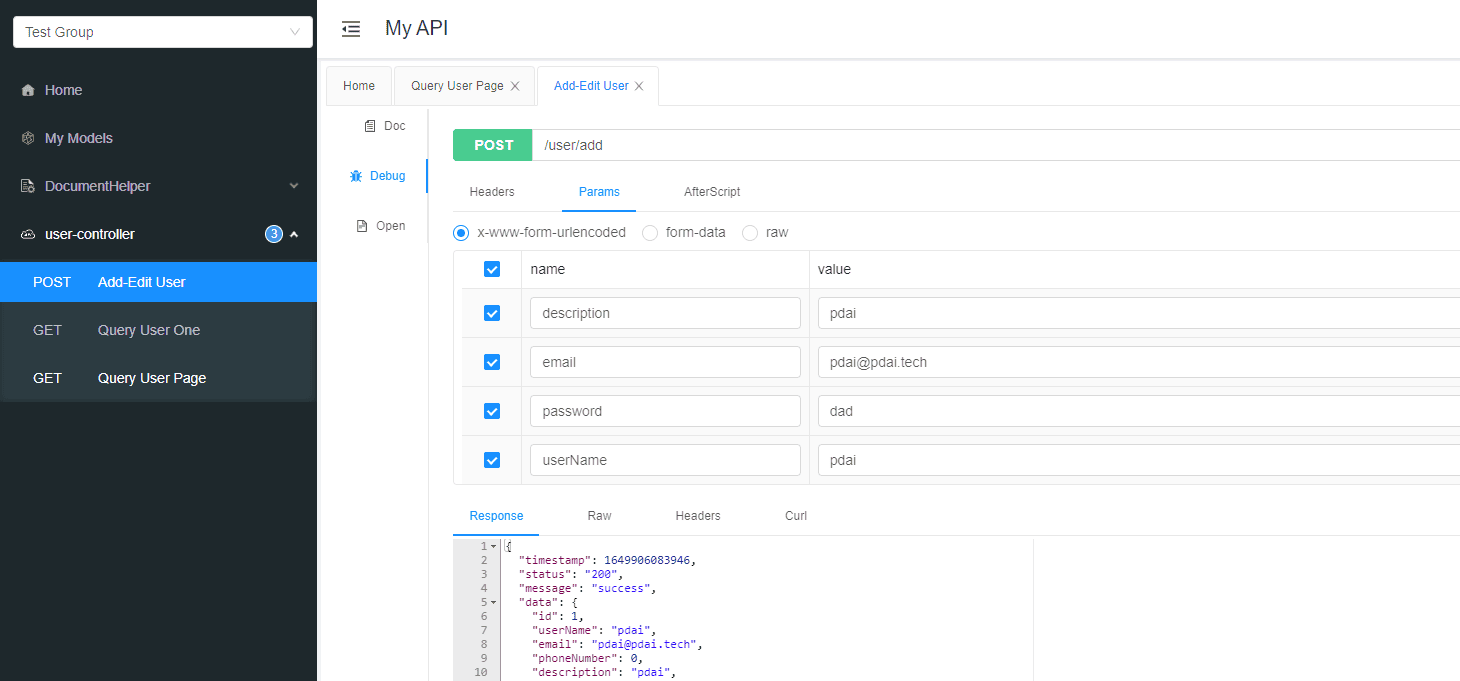Image resolution: width=1460 pixels, height=681 pixels.
Task: Open the Debug bug icon panel
Action: (356, 176)
